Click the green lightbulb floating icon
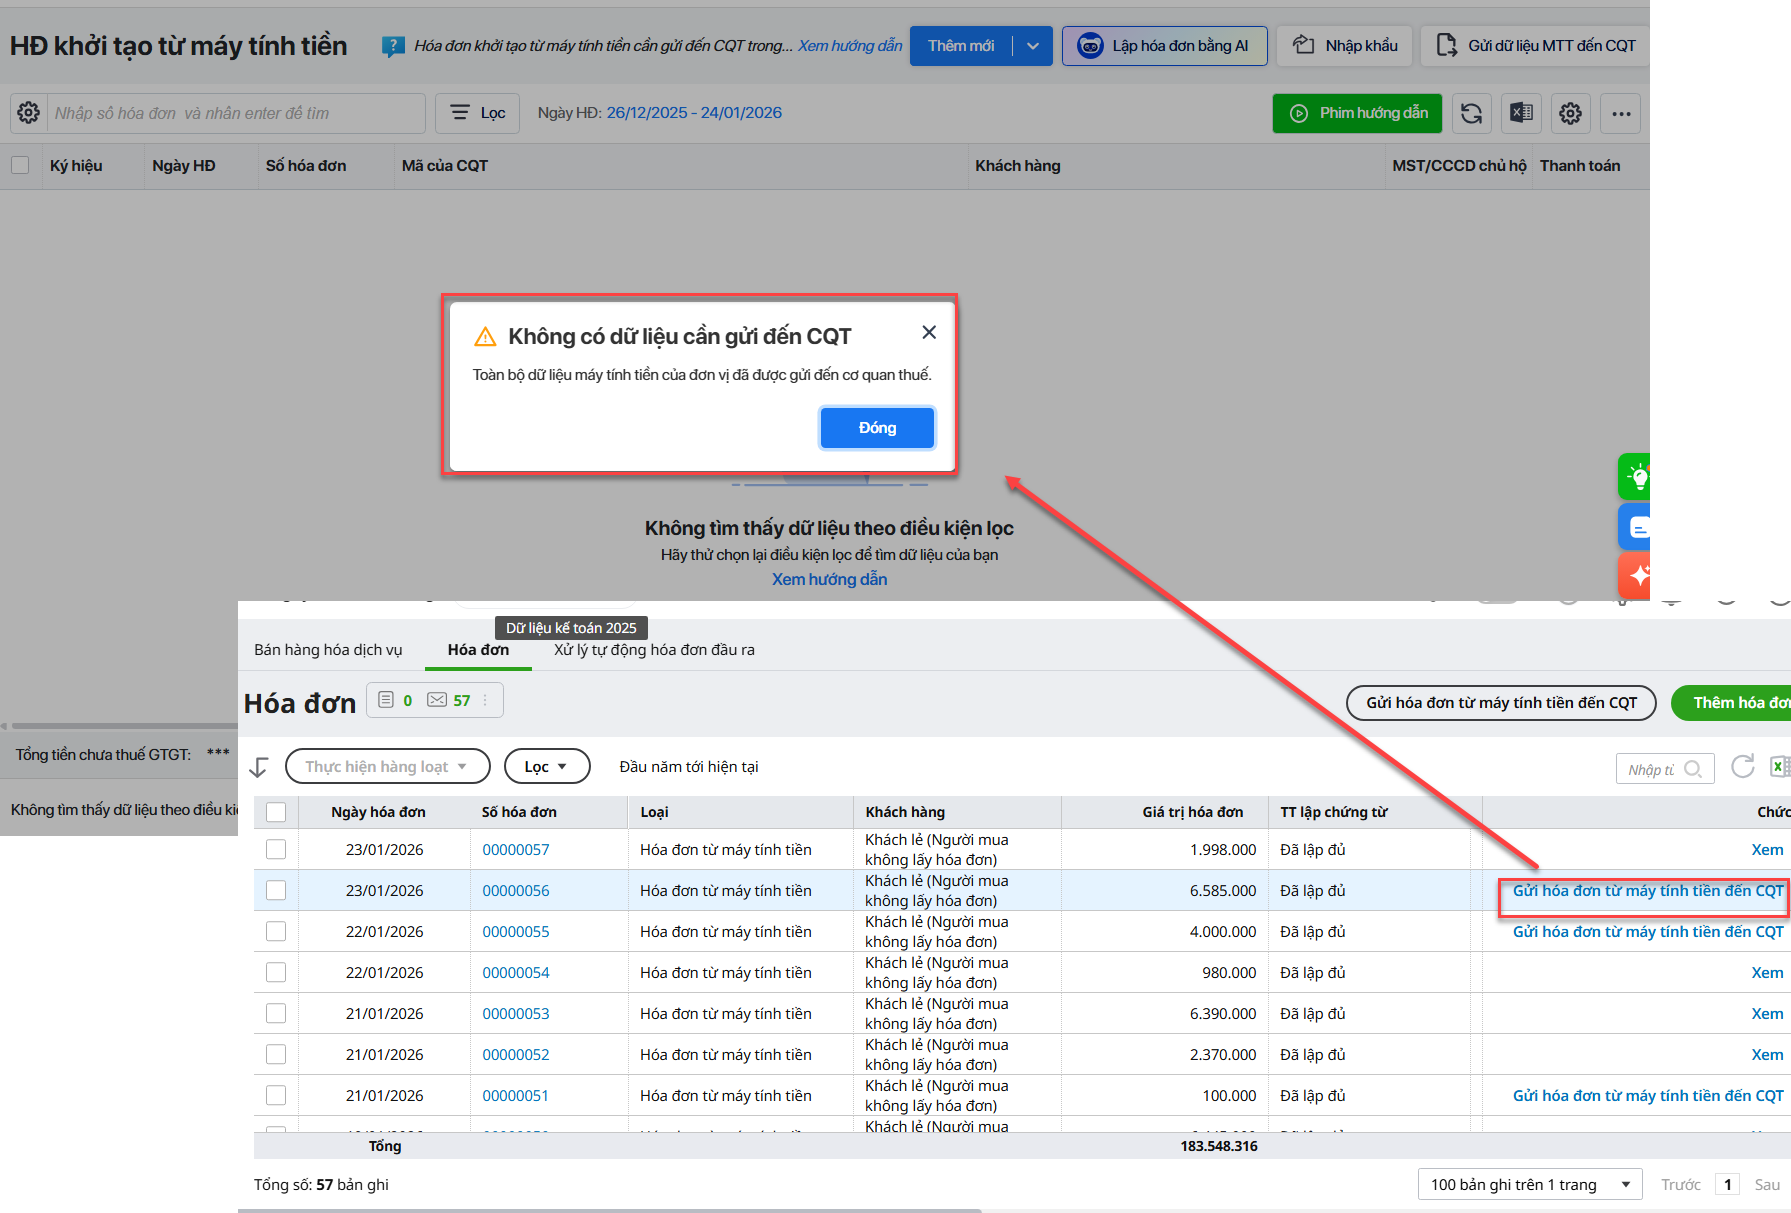The height and width of the screenshot is (1213, 1791). coord(1637,477)
